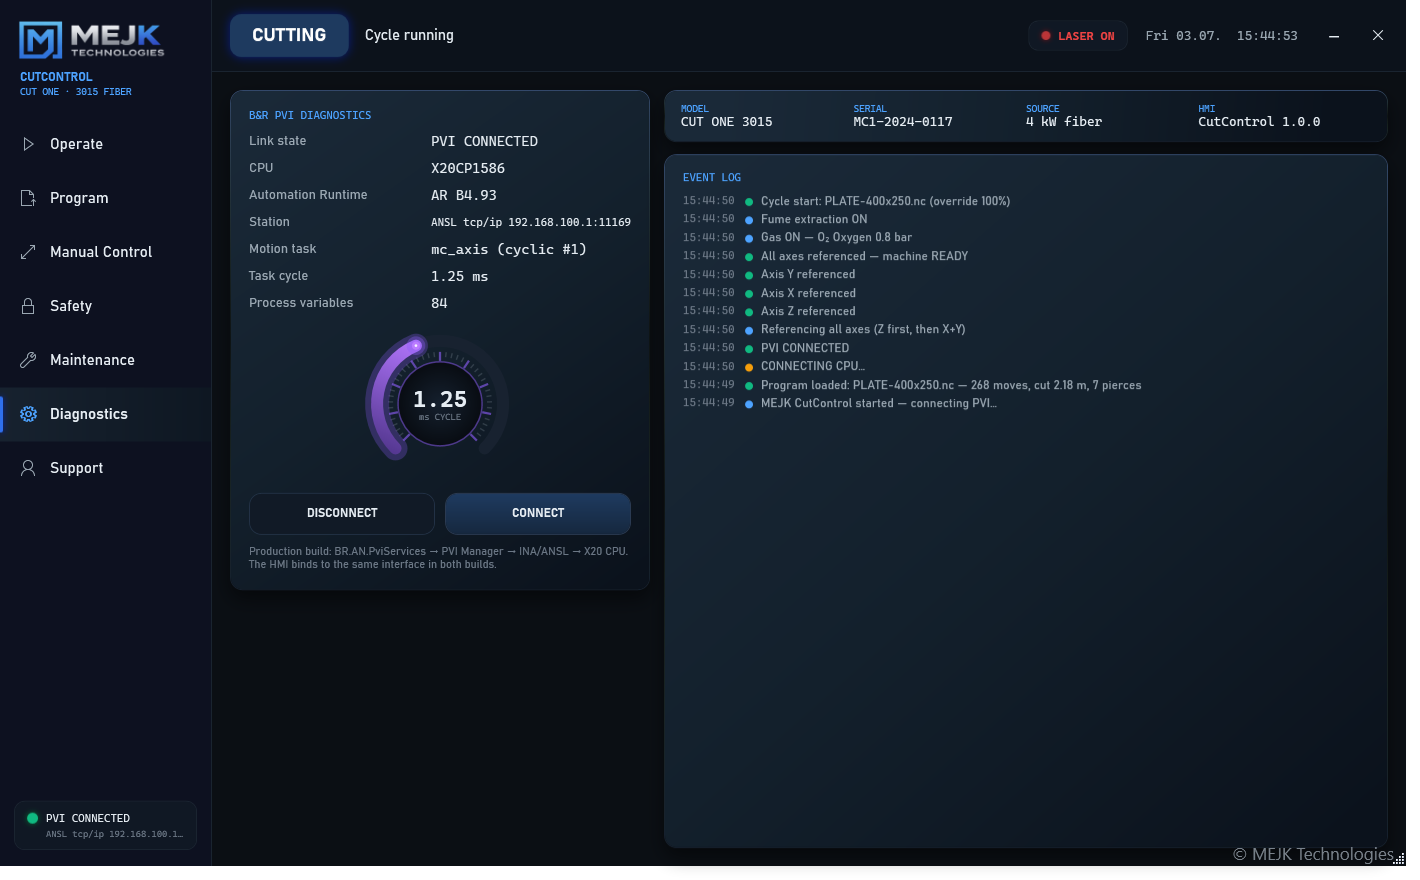Select the Diagnostics menu item
This screenshot has width=1420, height=880.
[106, 414]
